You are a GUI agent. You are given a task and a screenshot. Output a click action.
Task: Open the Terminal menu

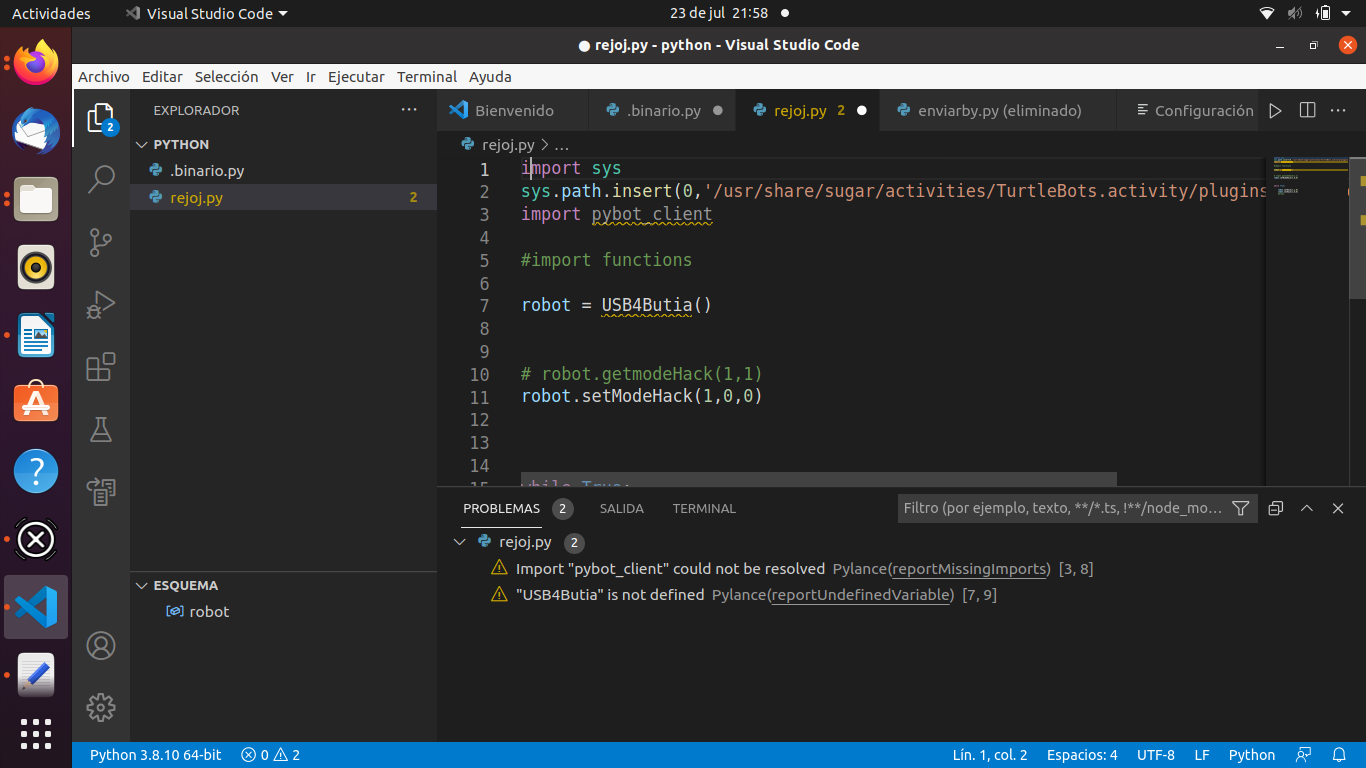(x=426, y=77)
